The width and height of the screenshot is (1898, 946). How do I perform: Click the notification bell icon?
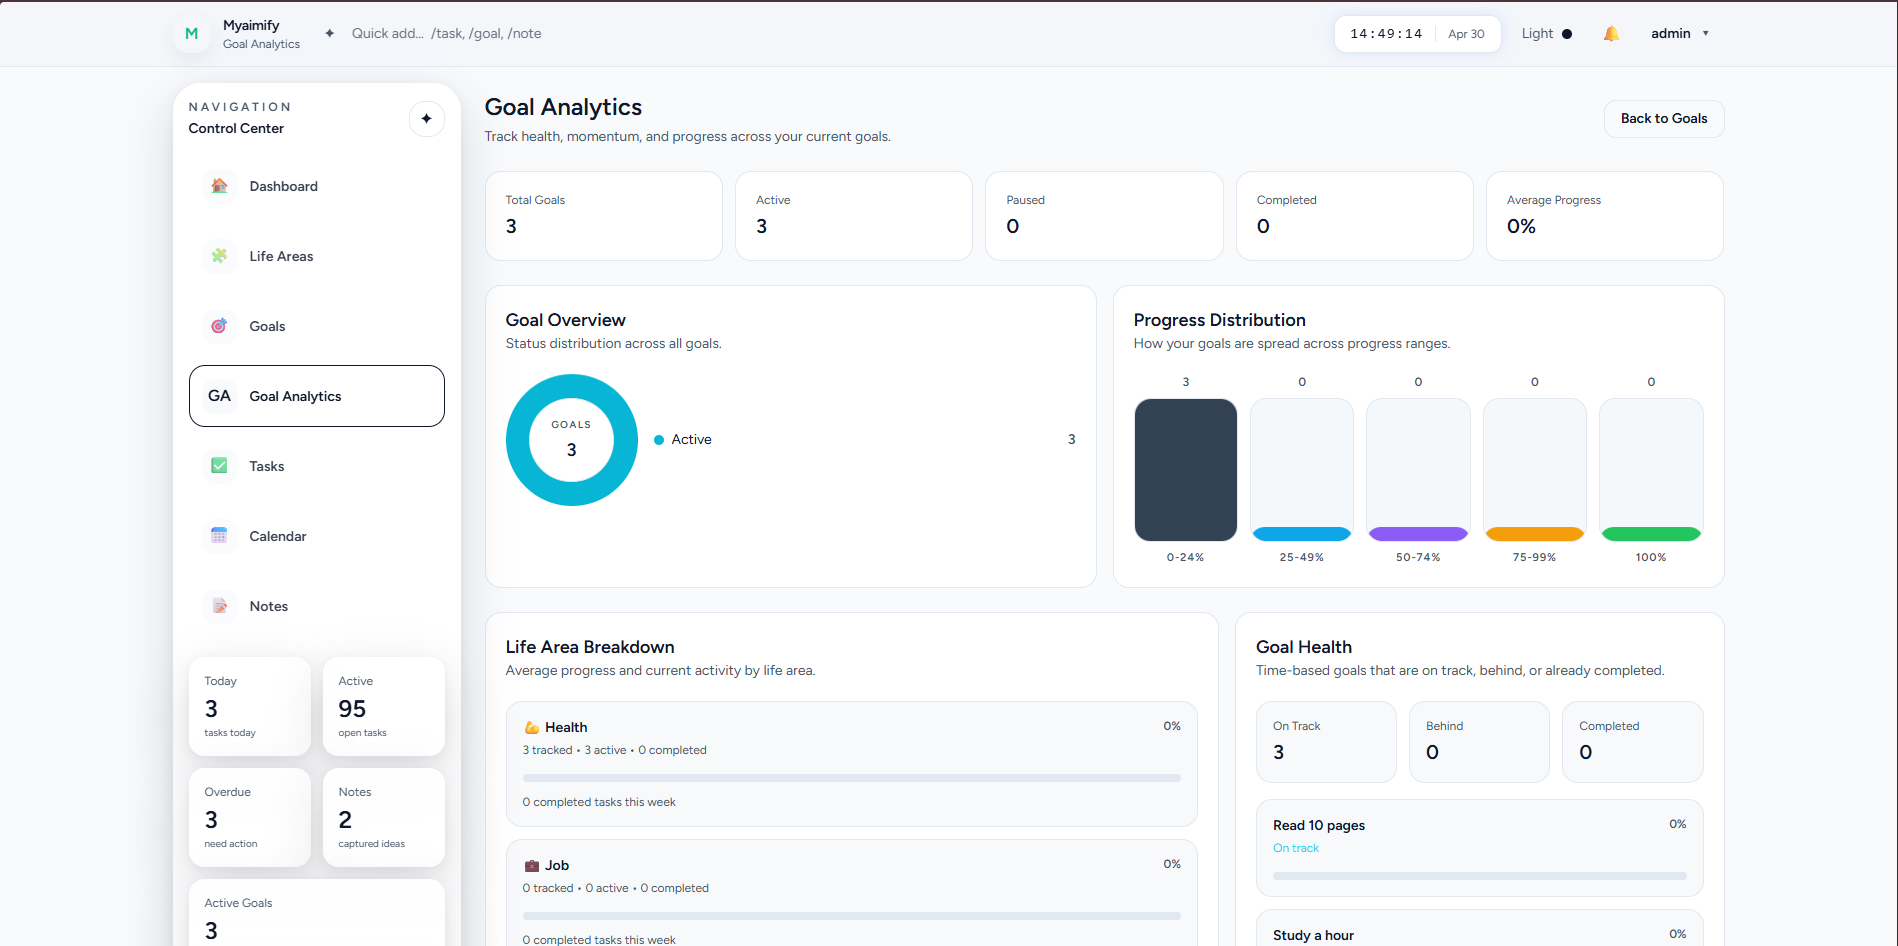point(1611,34)
